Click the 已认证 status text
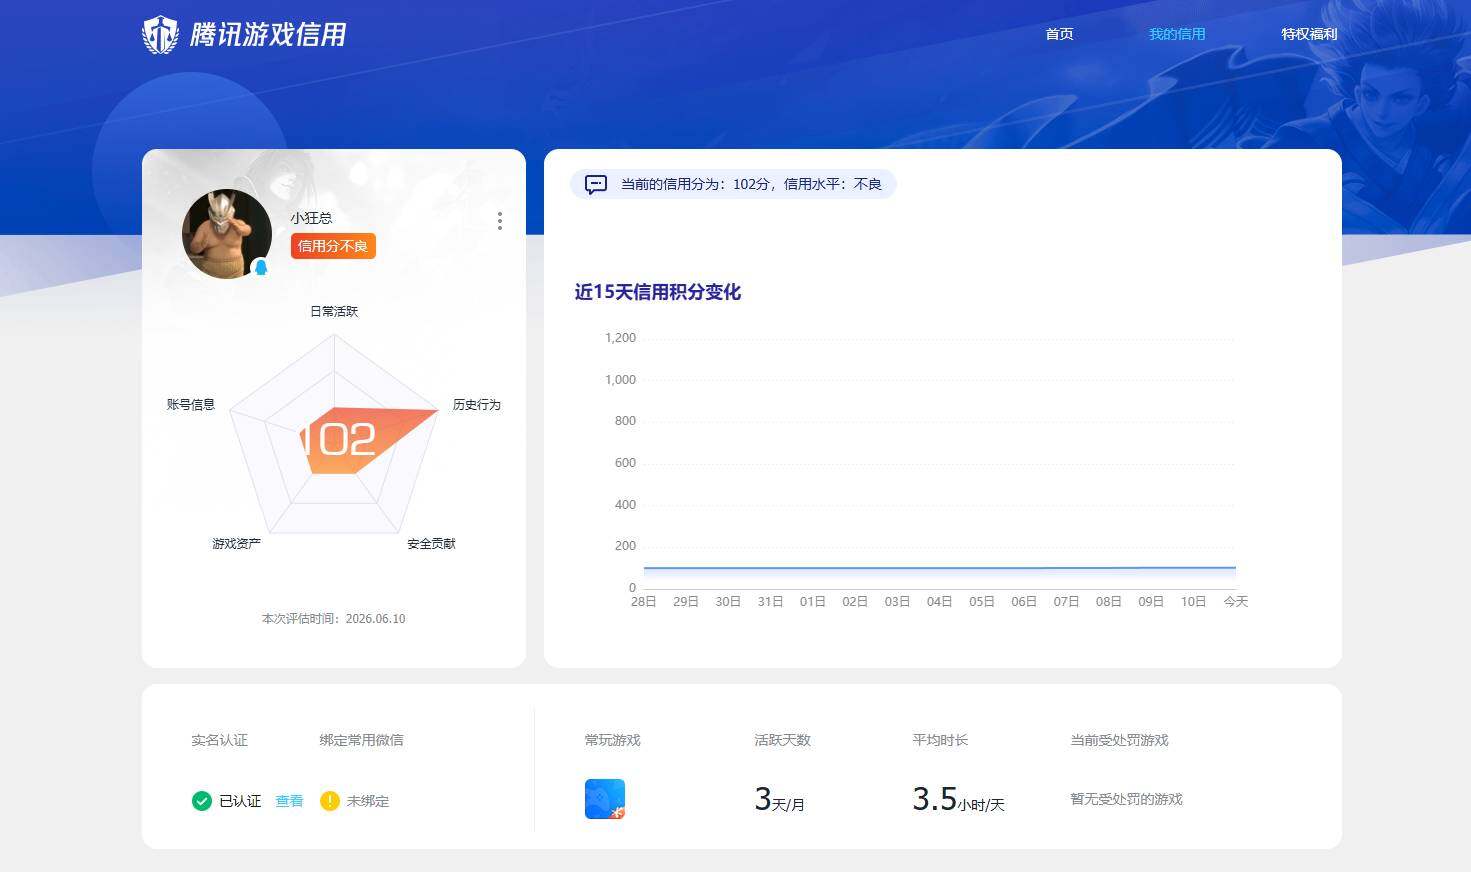The width and height of the screenshot is (1471, 872). click(240, 801)
